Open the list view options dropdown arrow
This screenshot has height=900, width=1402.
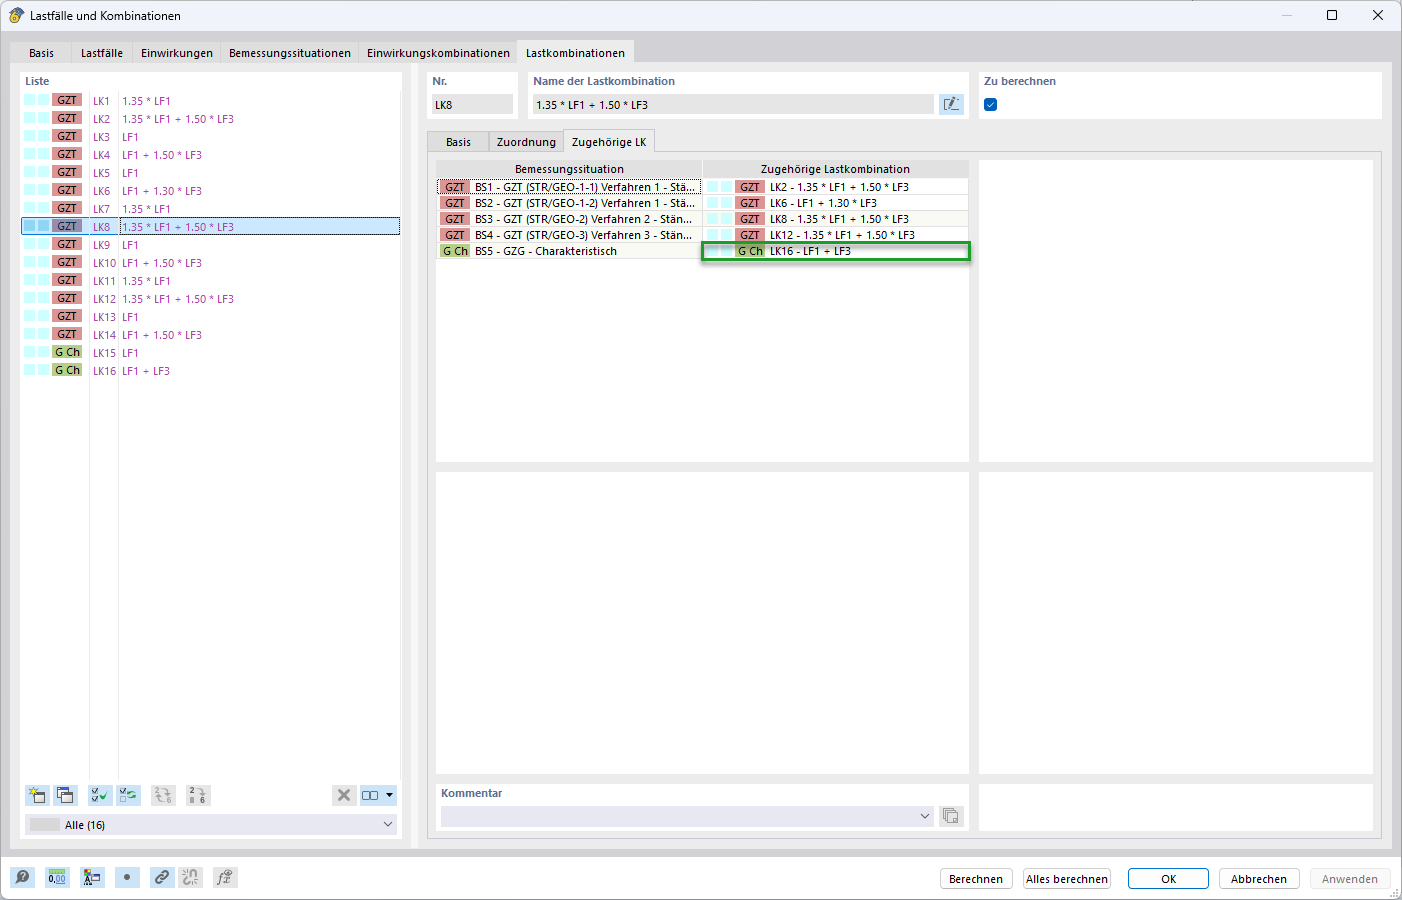pyautogui.click(x=390, y=795)
